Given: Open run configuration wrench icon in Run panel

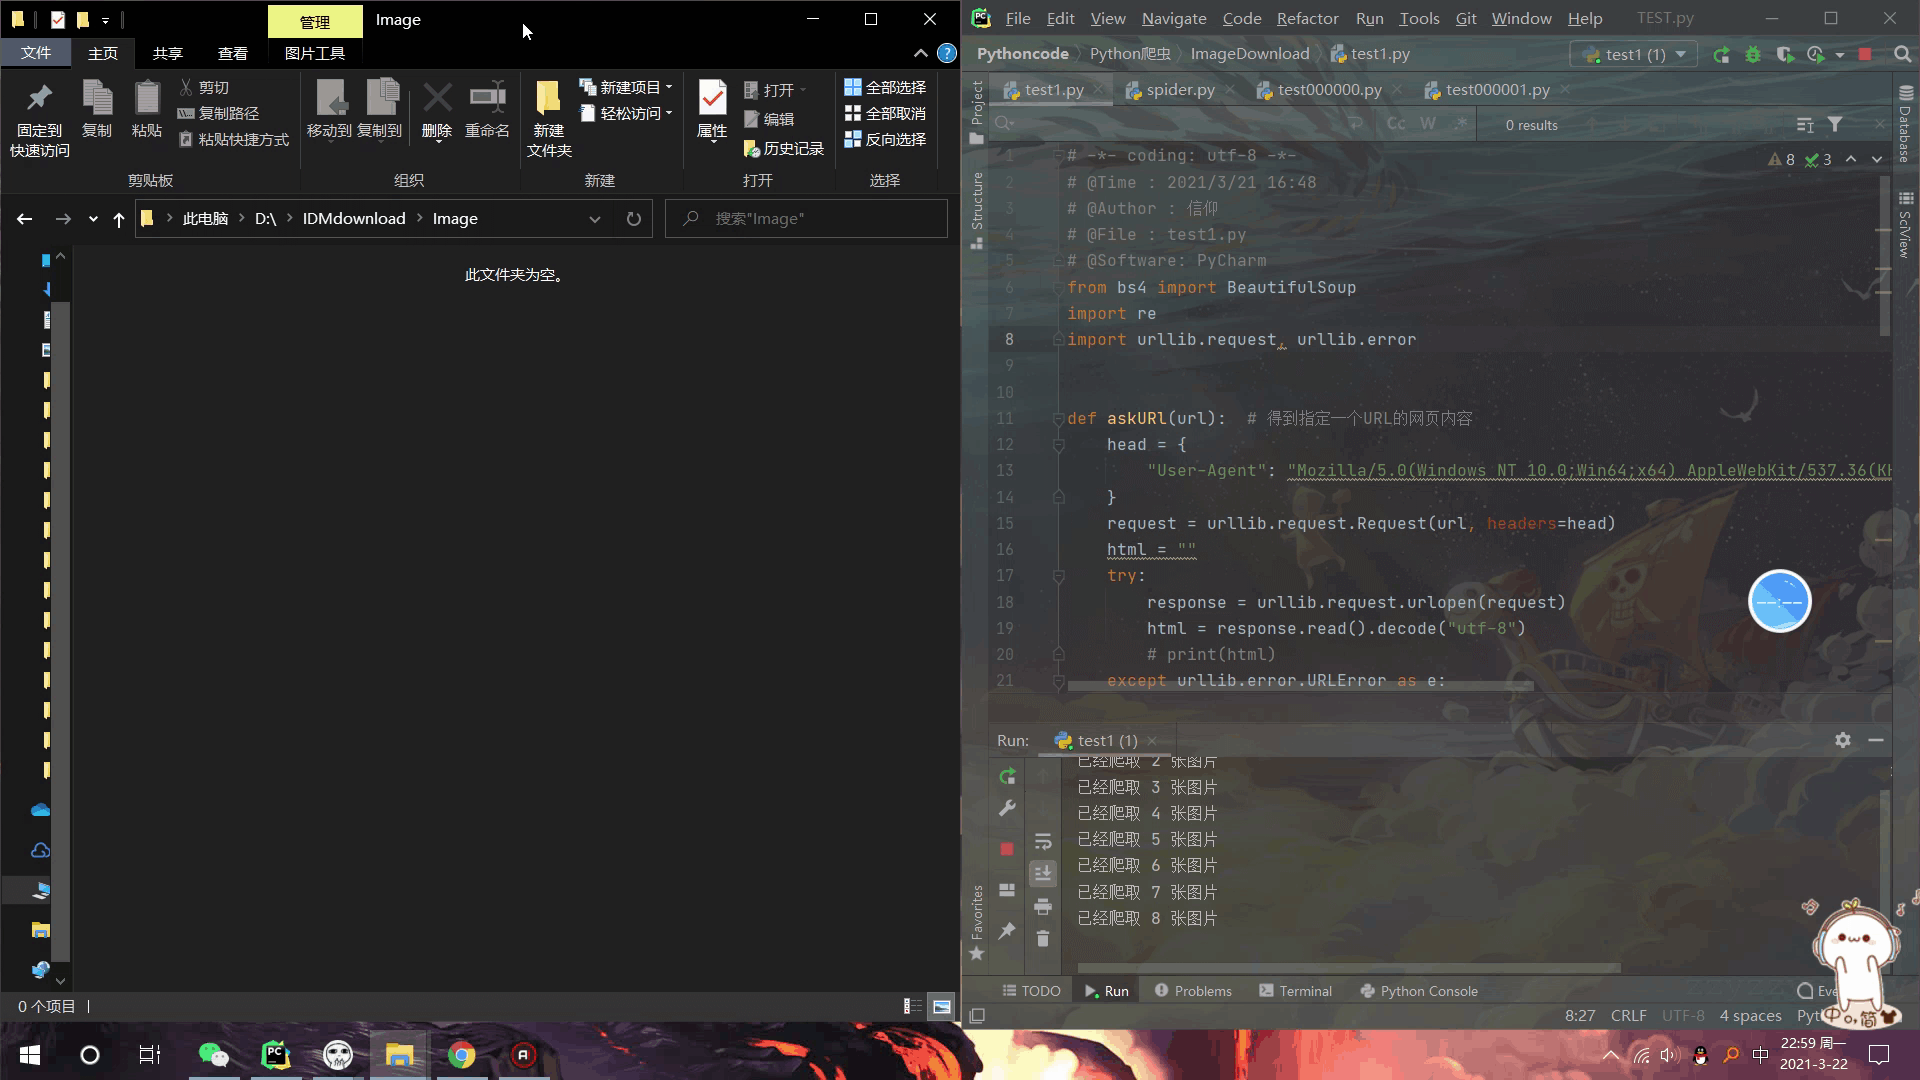Looking at the screenshot, I should tap(1007, 808).
